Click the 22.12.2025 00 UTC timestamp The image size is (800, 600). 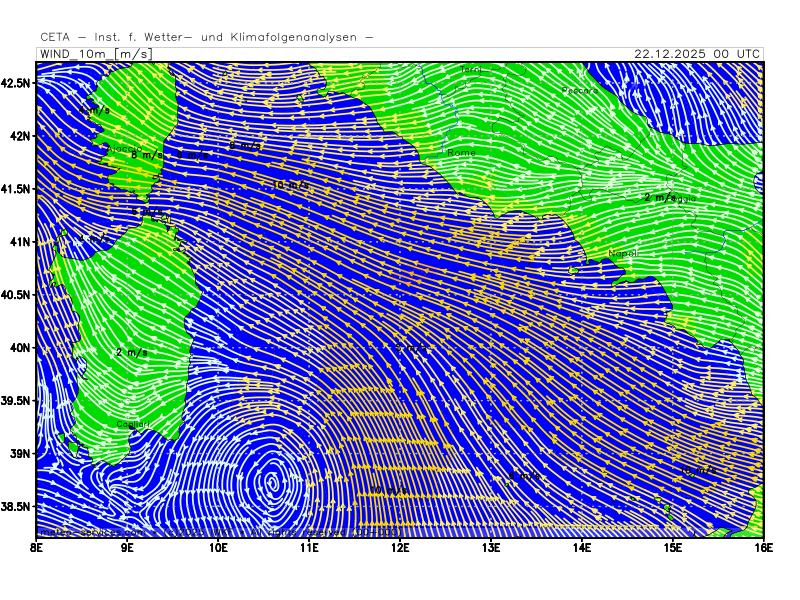tap(697, 53)
